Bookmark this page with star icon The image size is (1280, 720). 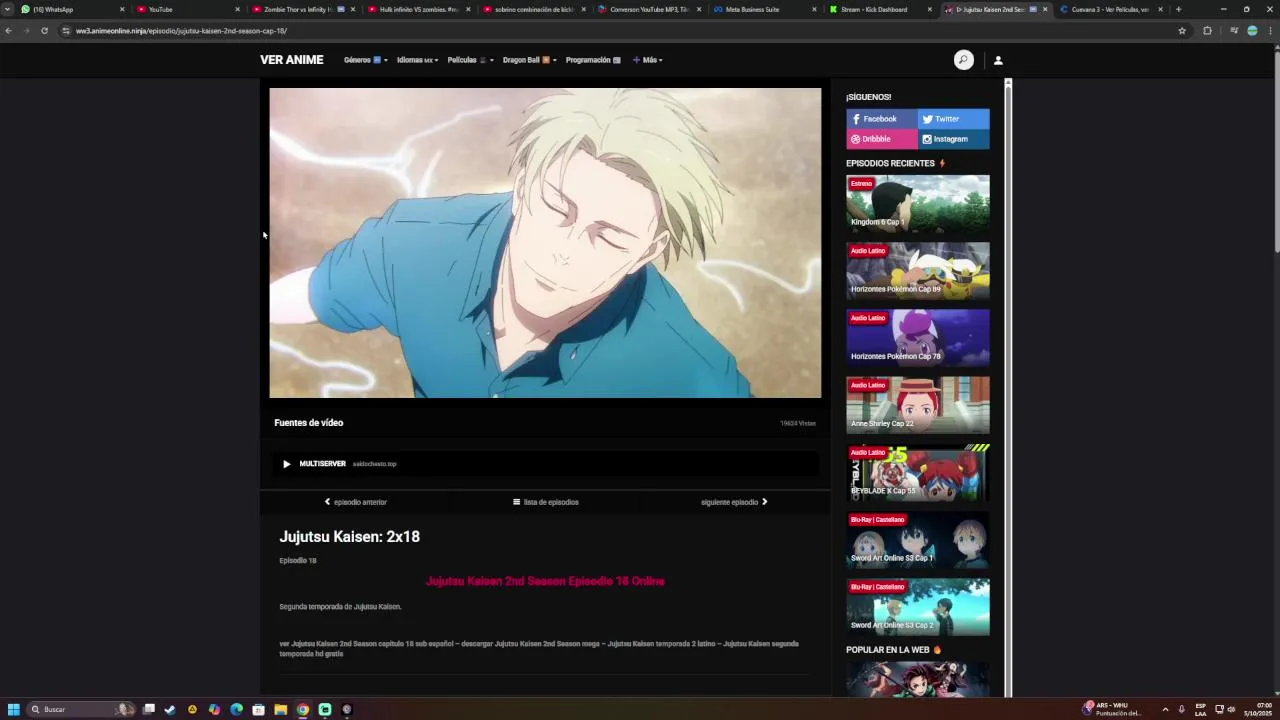click(x=1182, y=31)
